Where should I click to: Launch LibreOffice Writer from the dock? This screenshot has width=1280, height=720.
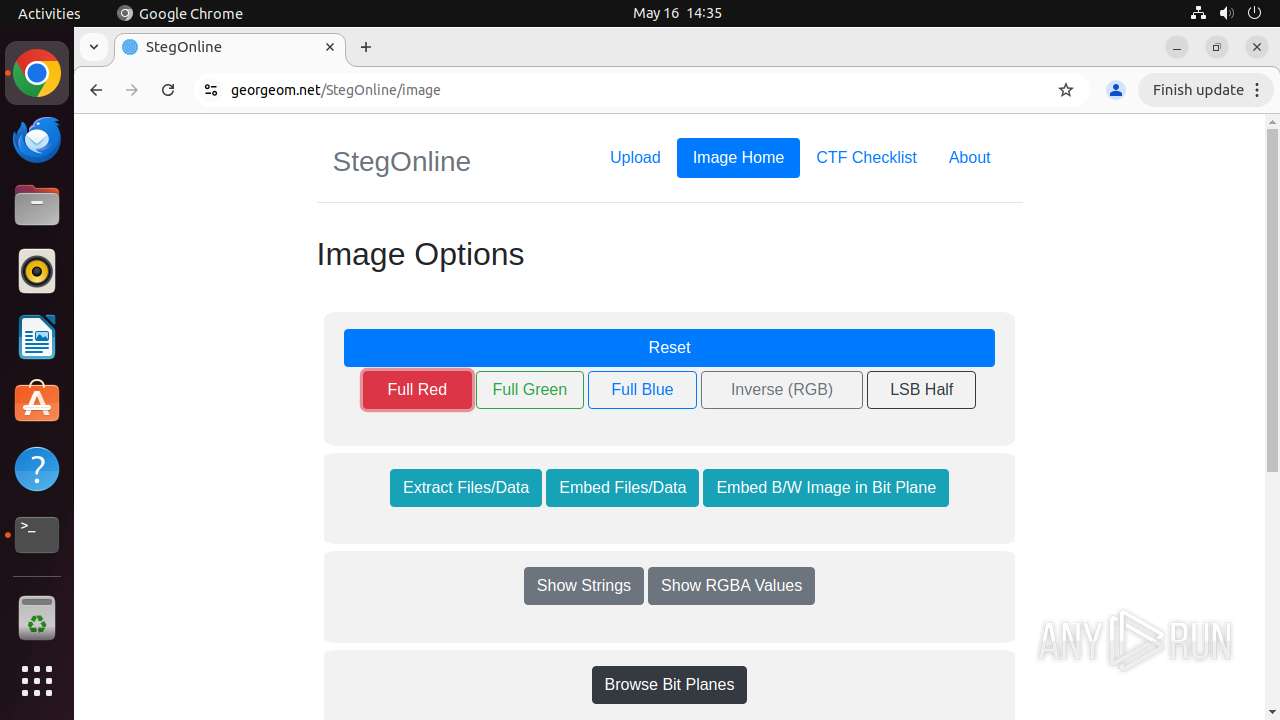click(x=37, y=337)
